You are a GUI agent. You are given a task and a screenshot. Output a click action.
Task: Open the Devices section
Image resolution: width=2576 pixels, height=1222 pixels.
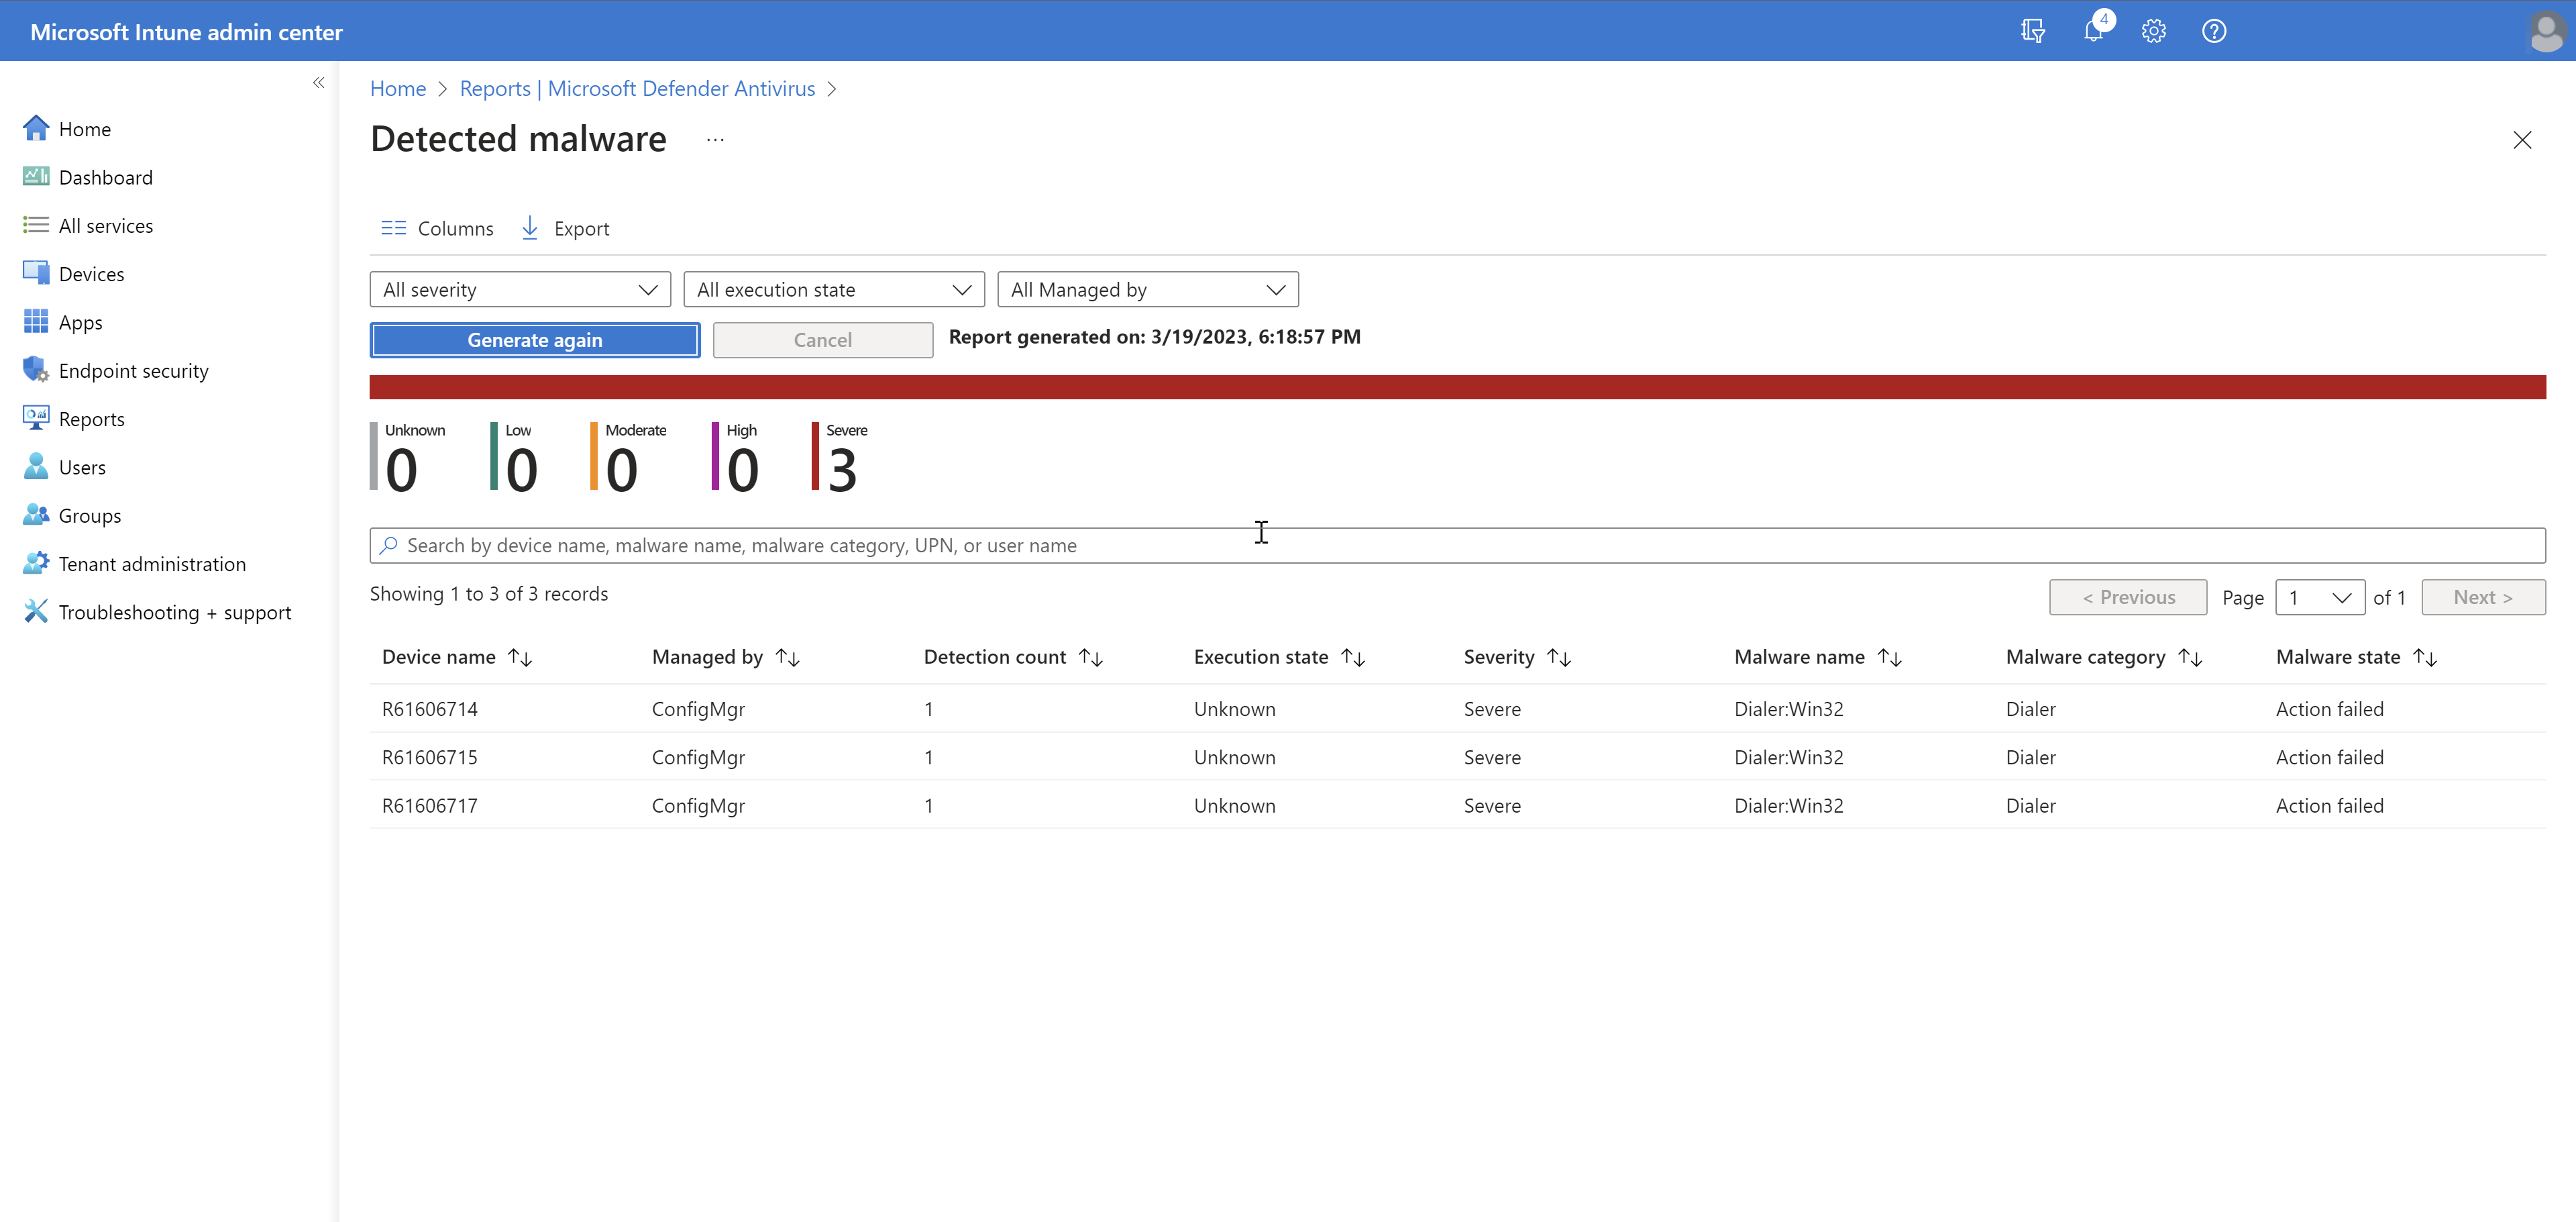[x=90, y=273]
